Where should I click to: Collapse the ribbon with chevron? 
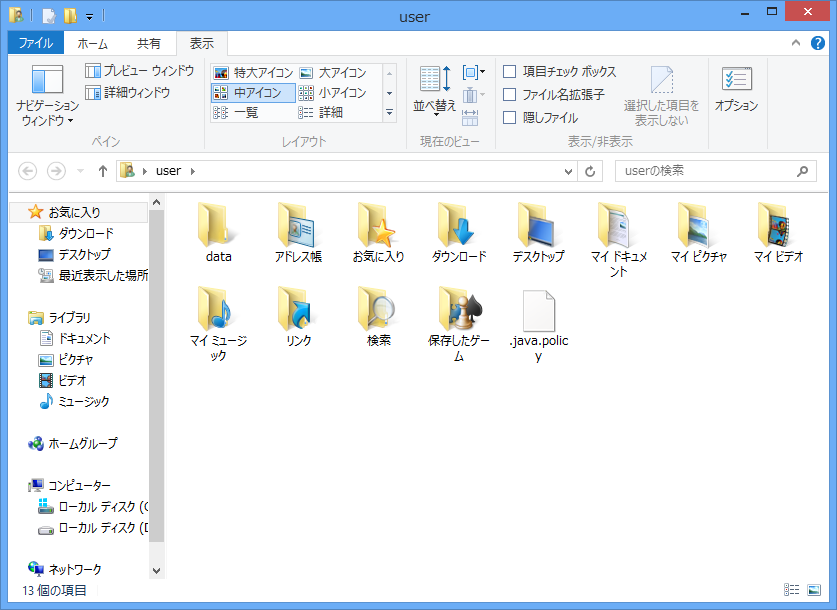[796, 43]
